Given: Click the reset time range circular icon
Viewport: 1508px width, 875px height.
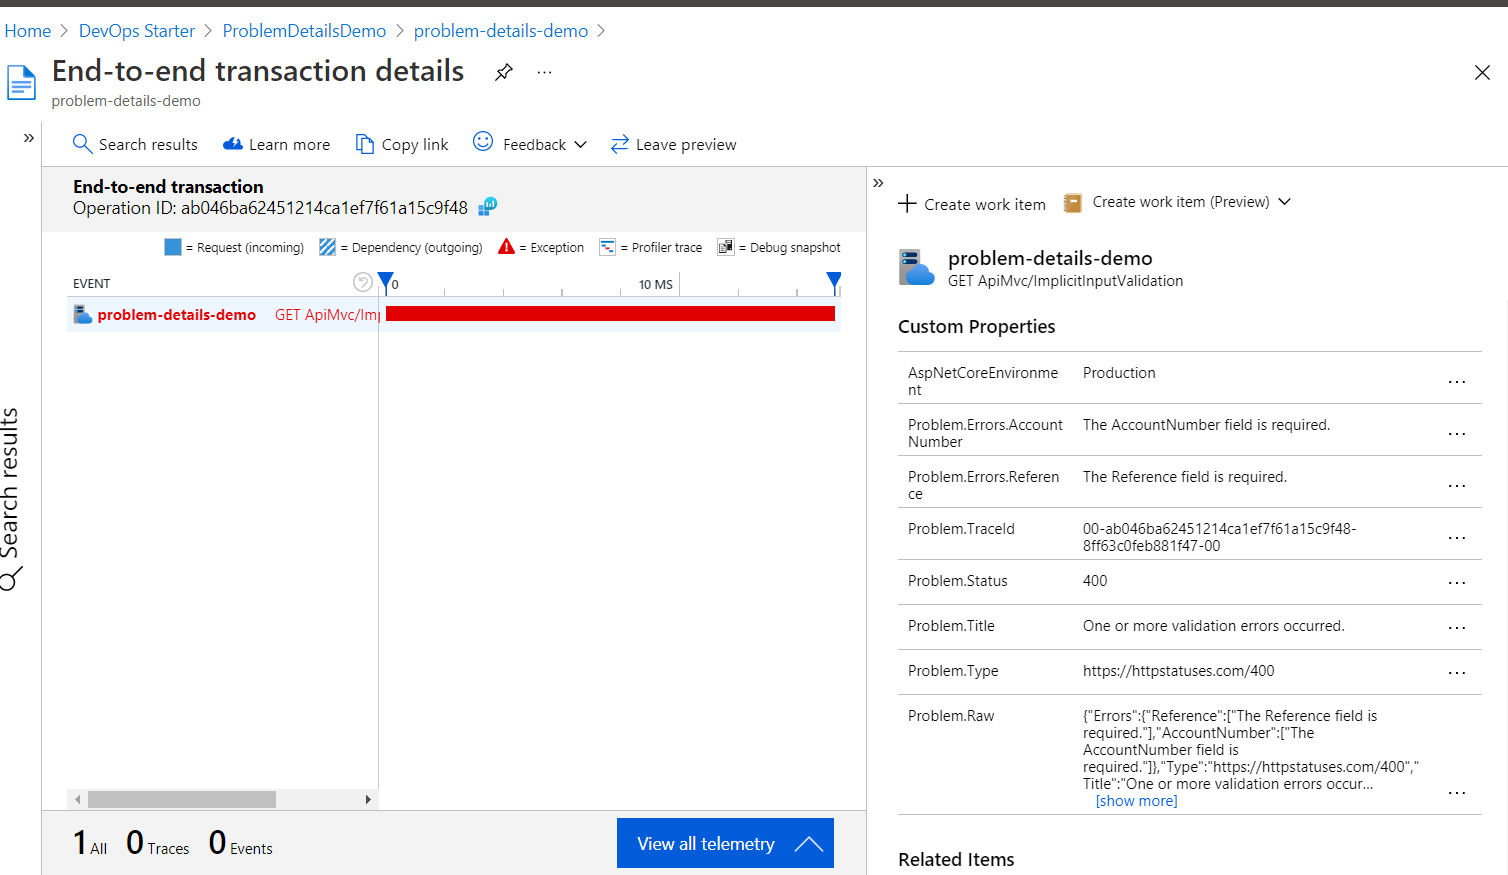Looking at the screenshot, I should (363, 283).
